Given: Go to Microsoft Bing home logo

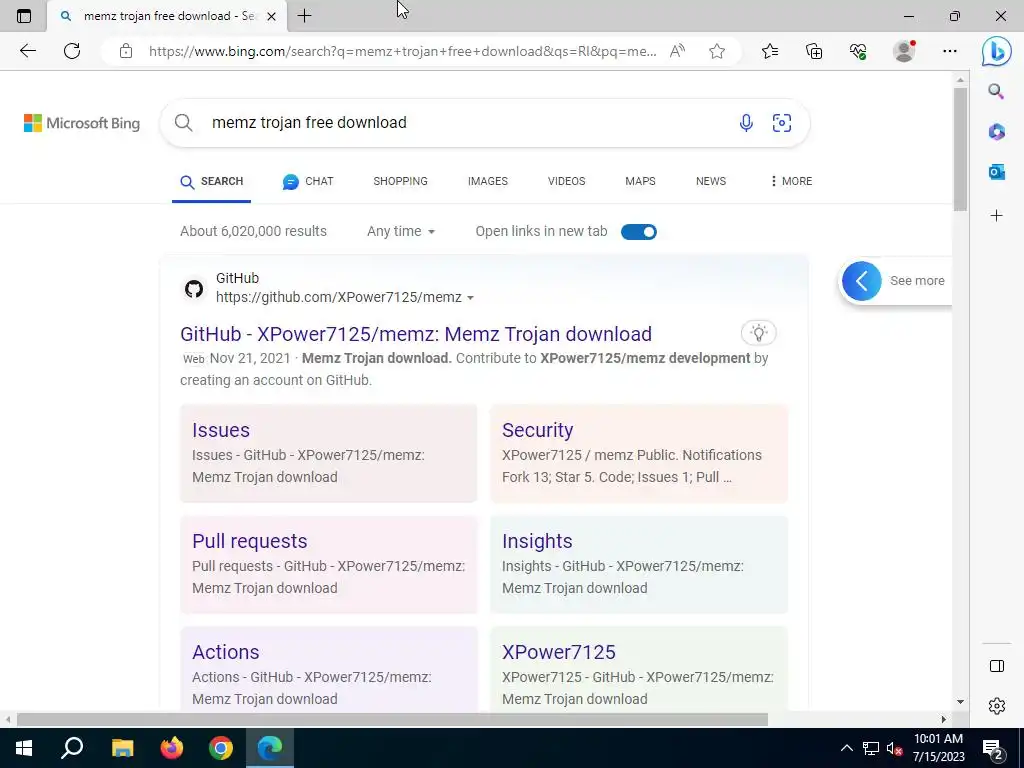Looking at the screenshot, I should click(82, 123).
